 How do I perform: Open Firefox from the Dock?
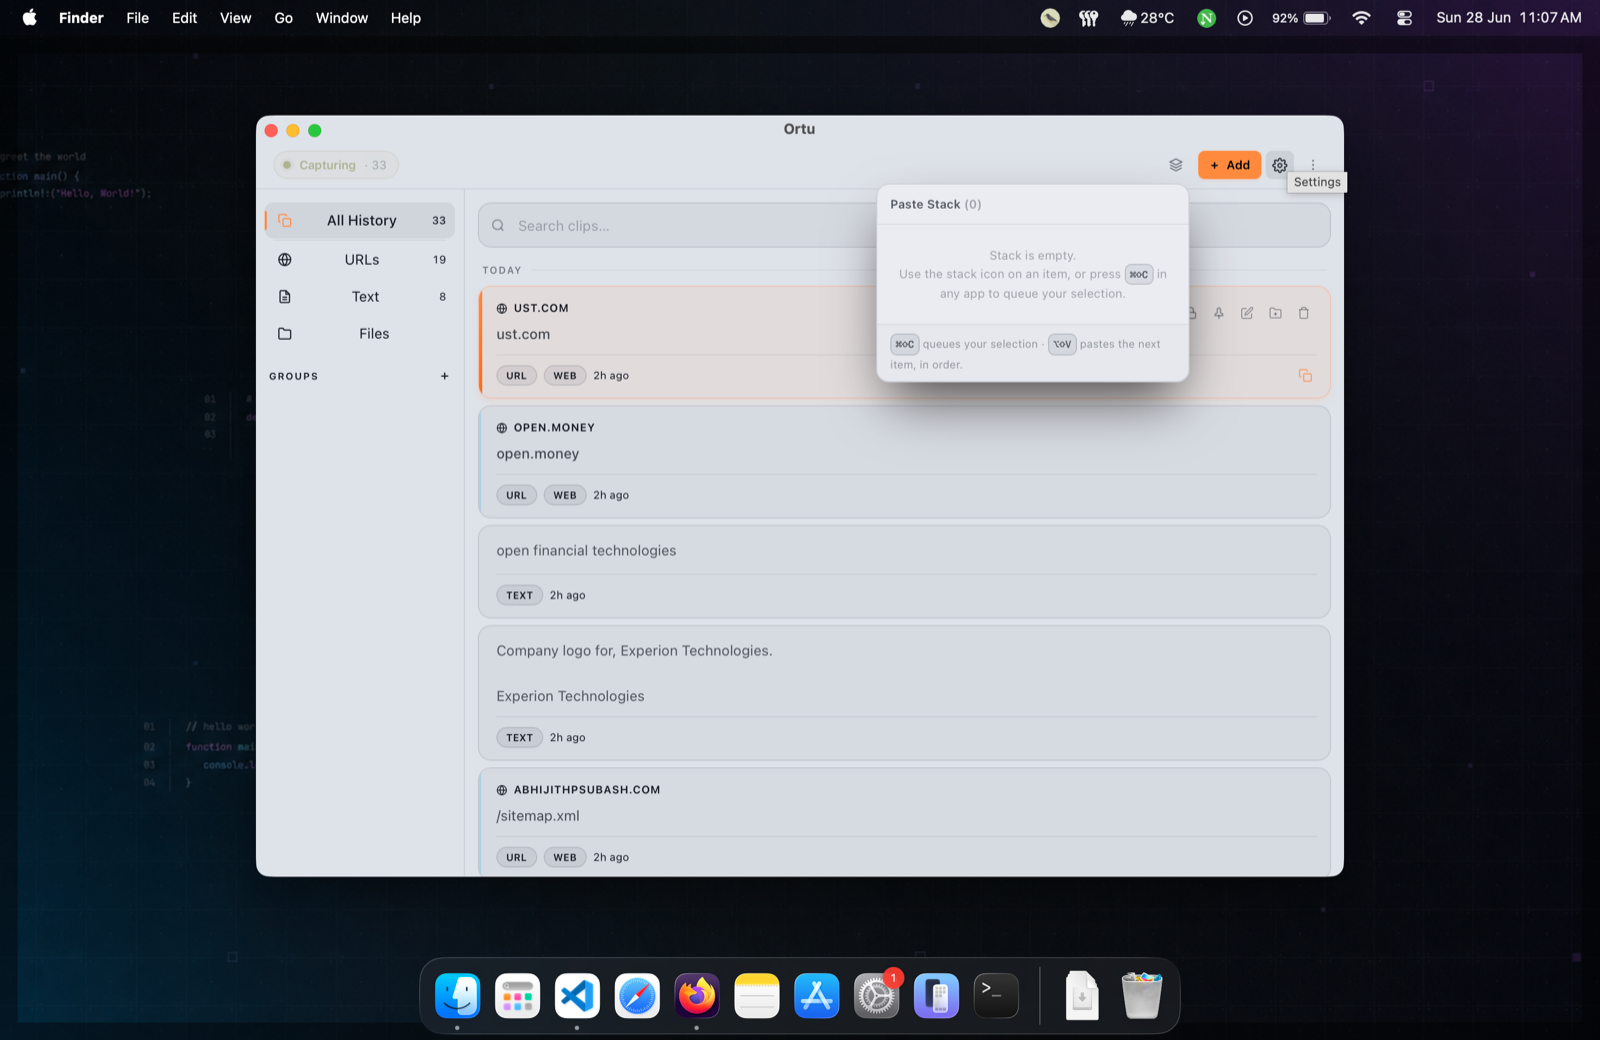[x=697, y=996]
